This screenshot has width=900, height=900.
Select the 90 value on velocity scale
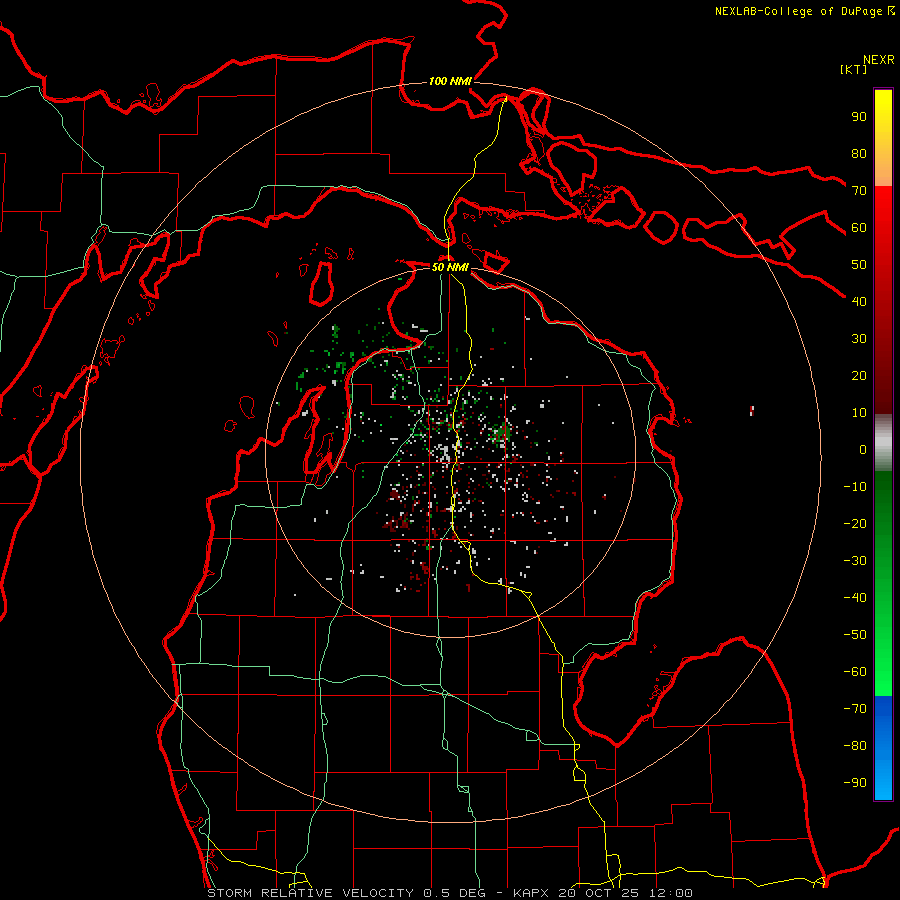(859, 117)
